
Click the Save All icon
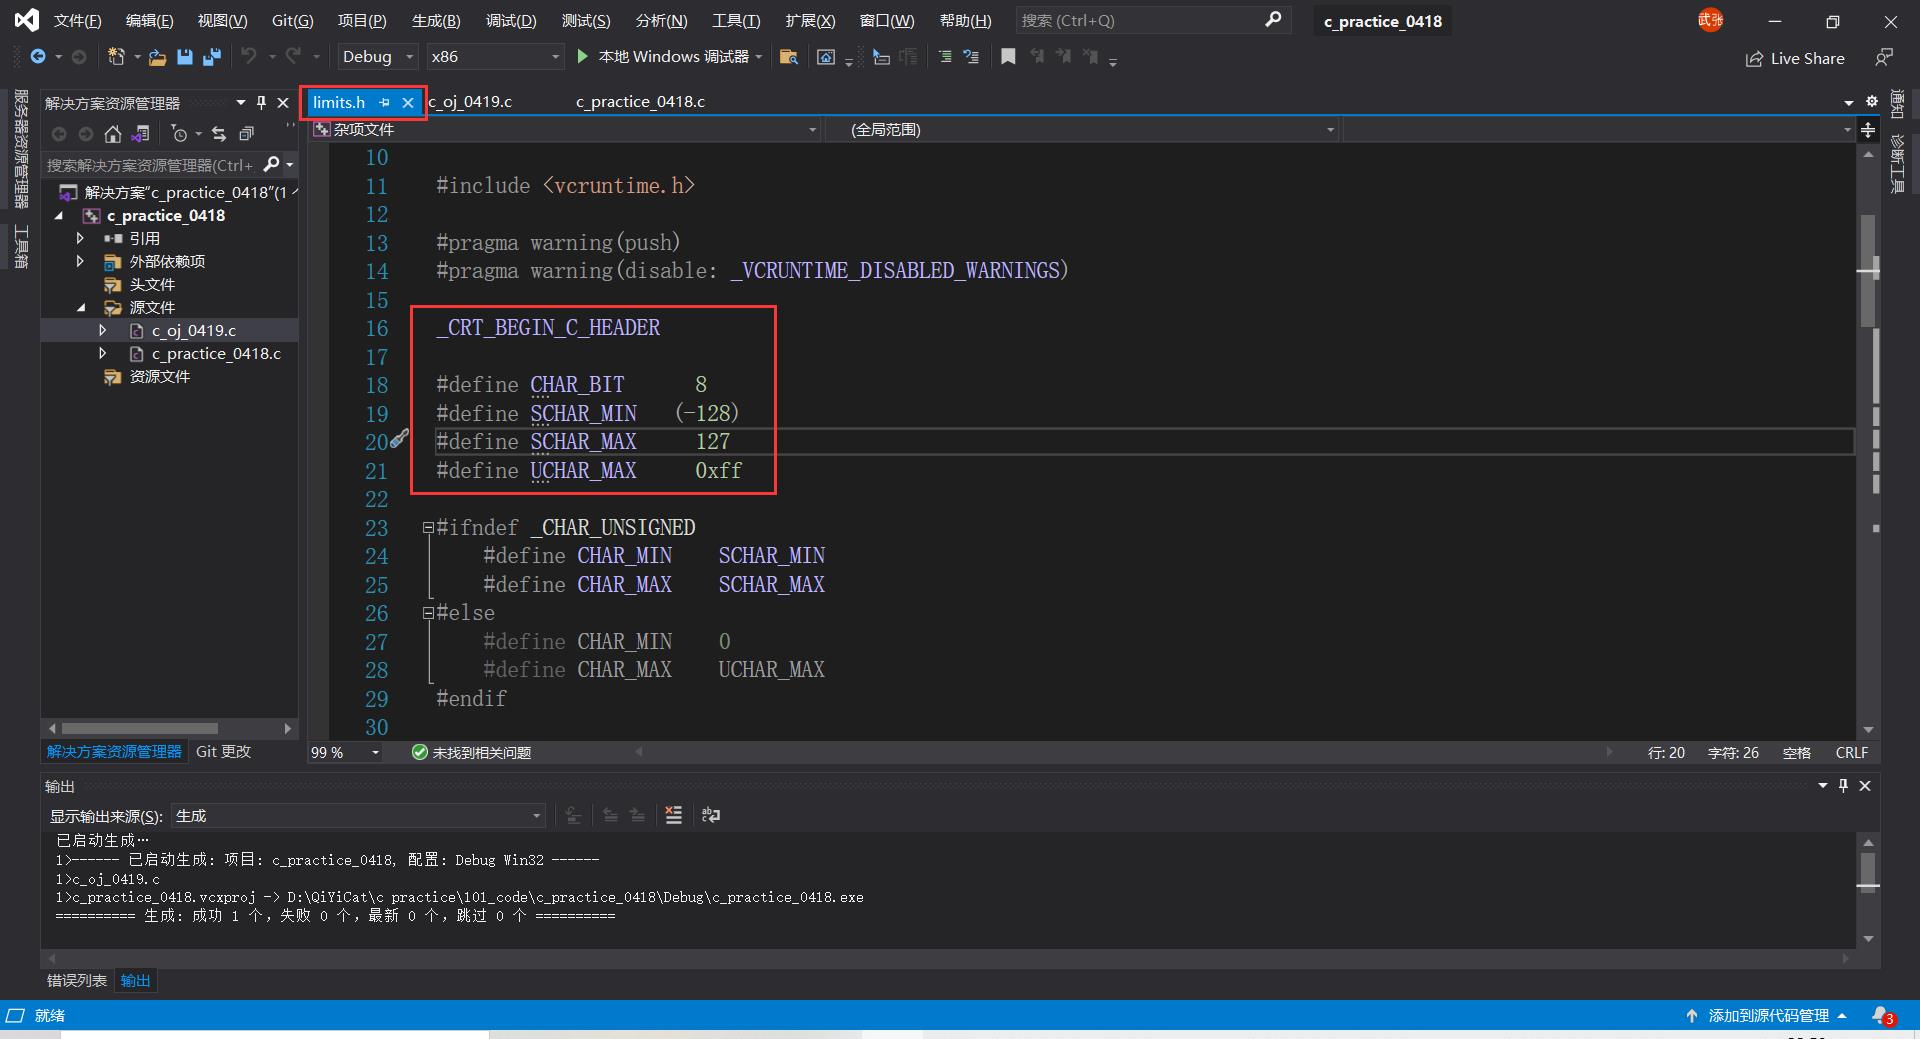[211, 57]
